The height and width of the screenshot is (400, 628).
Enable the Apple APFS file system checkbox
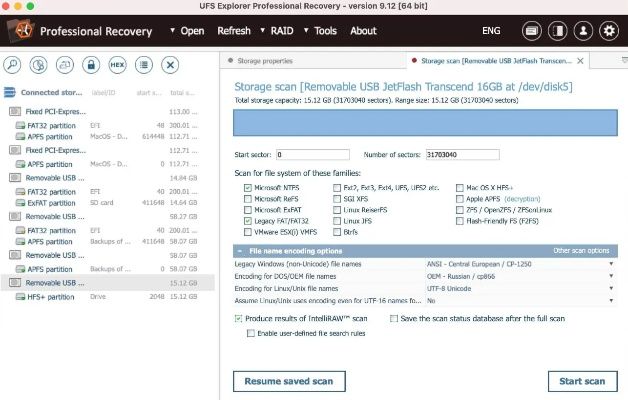(x=458, y=199)
